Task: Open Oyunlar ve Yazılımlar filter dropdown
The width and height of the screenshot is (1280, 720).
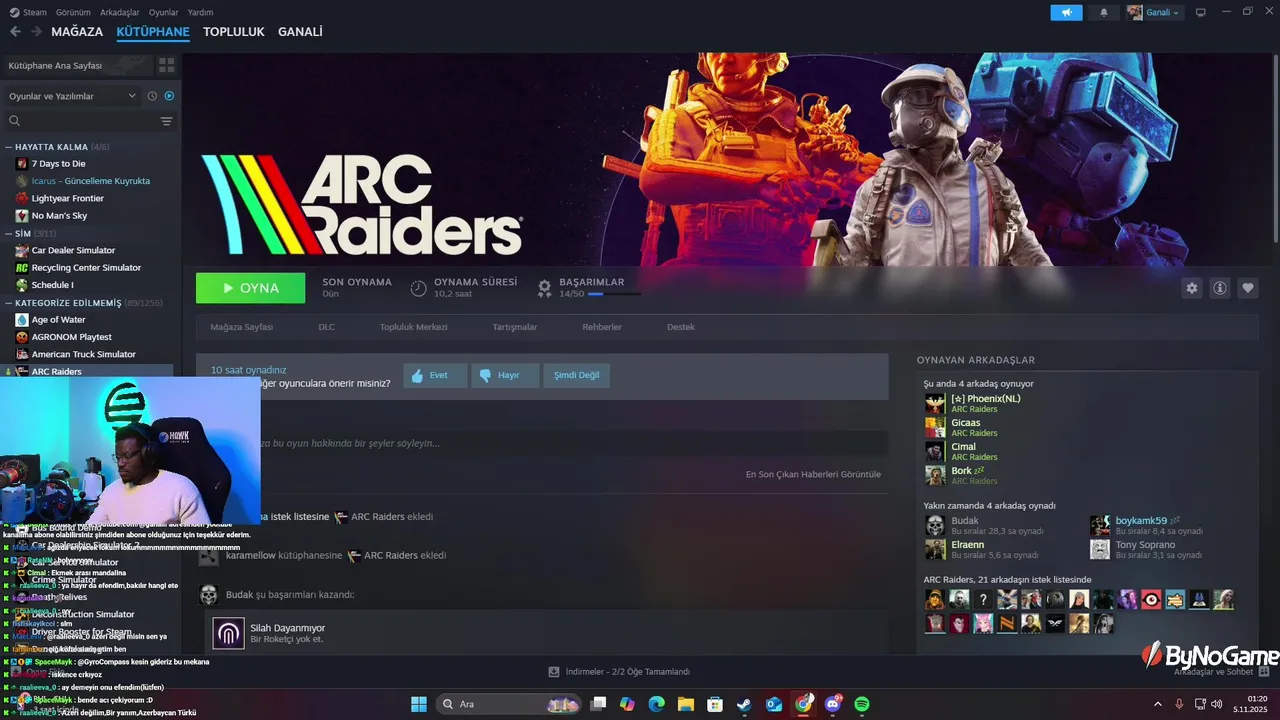Action: 72,96
